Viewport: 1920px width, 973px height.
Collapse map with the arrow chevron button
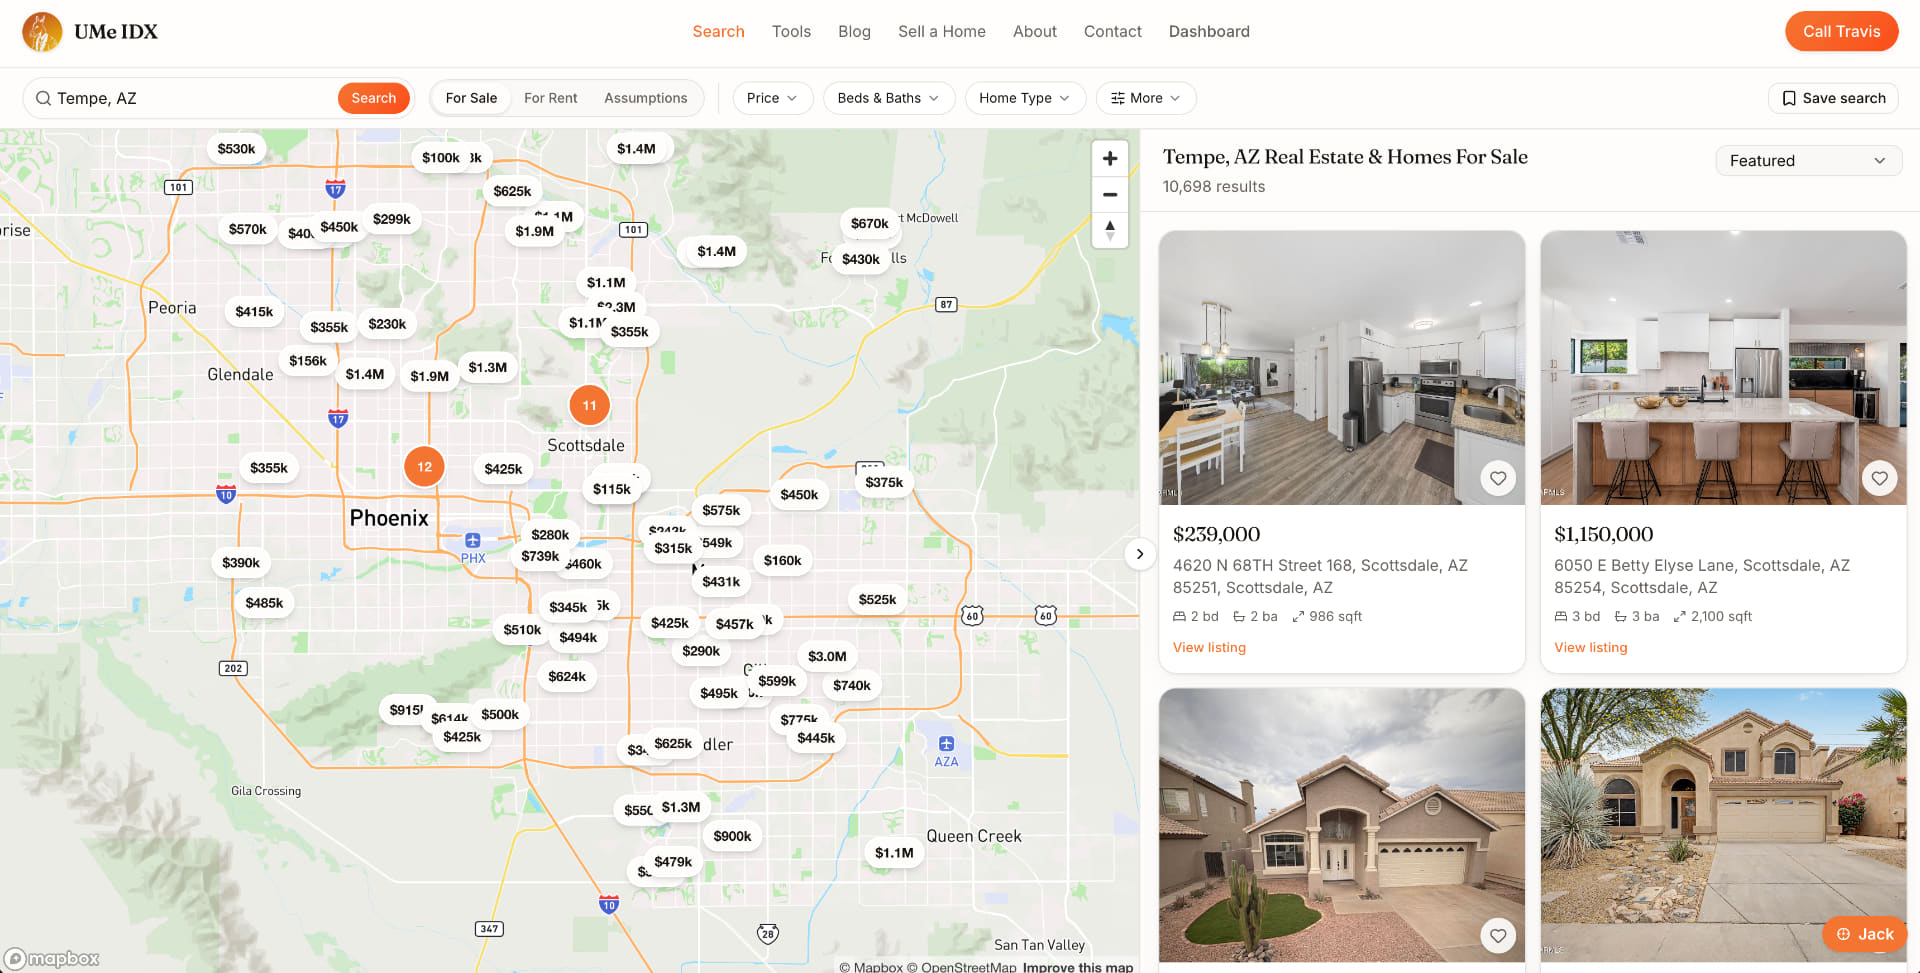click(x=1140, y=554)
